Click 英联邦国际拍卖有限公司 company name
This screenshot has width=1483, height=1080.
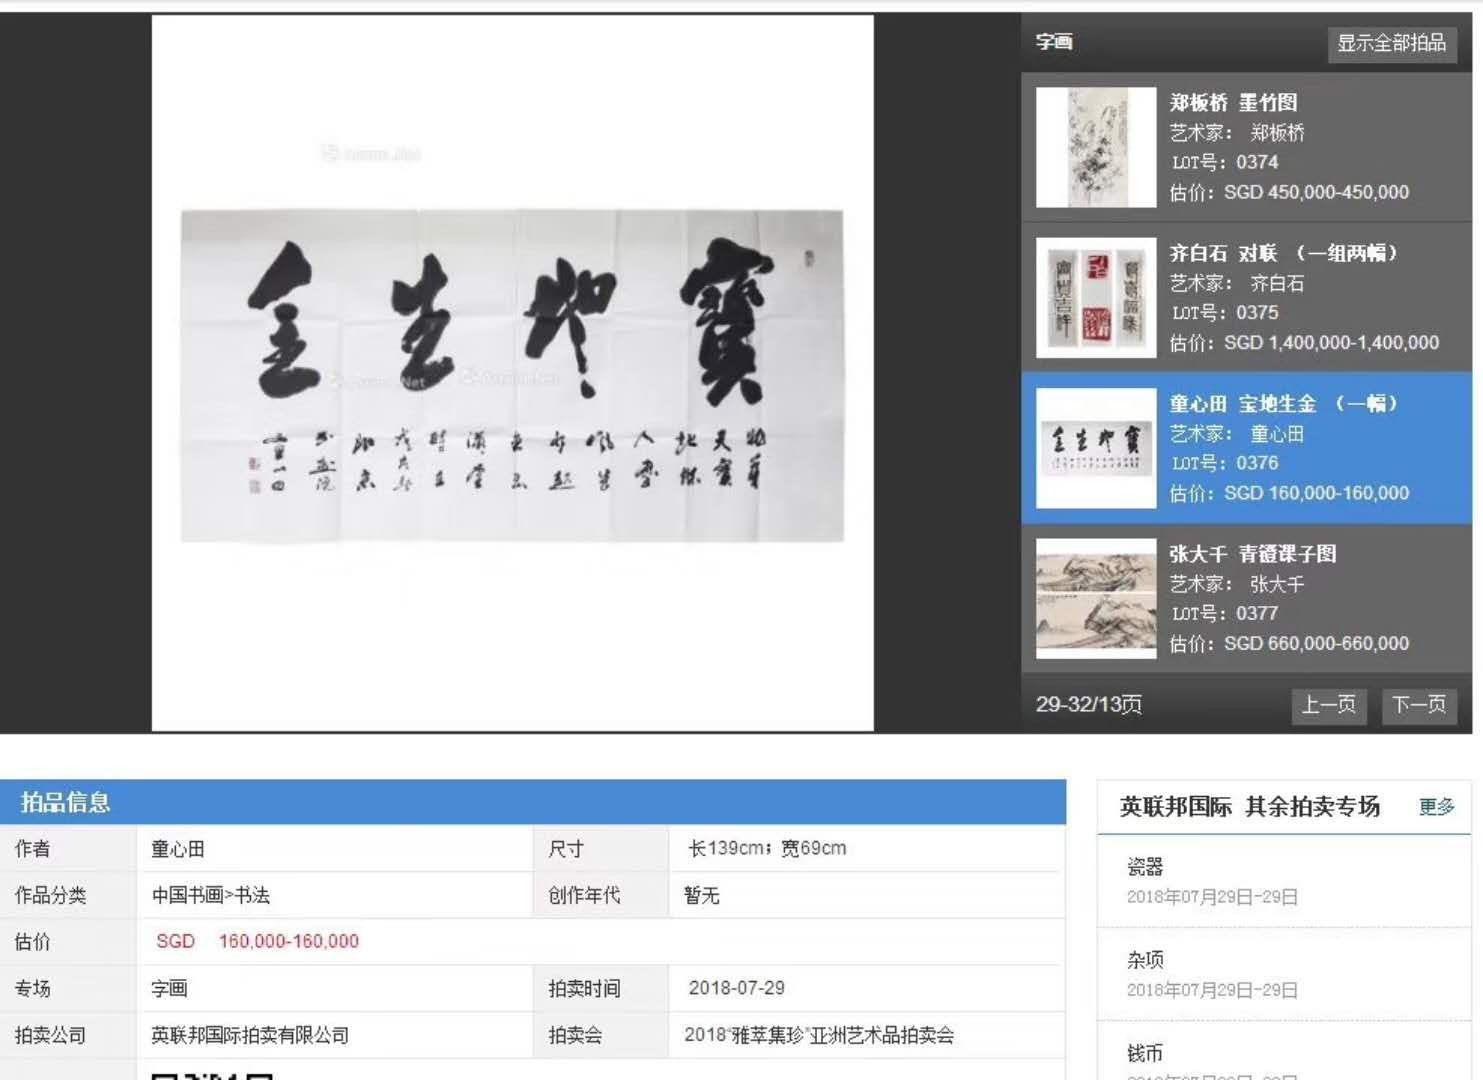click(250, 1035)
